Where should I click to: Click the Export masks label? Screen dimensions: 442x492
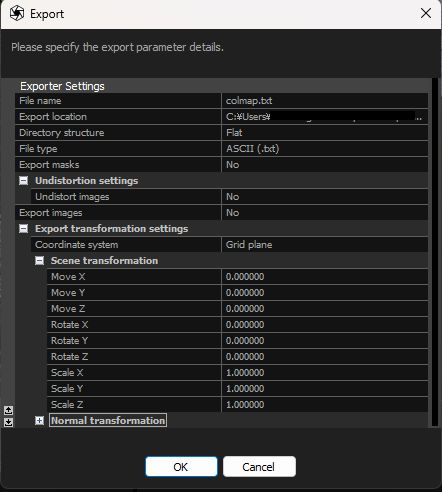coord(49,165)
